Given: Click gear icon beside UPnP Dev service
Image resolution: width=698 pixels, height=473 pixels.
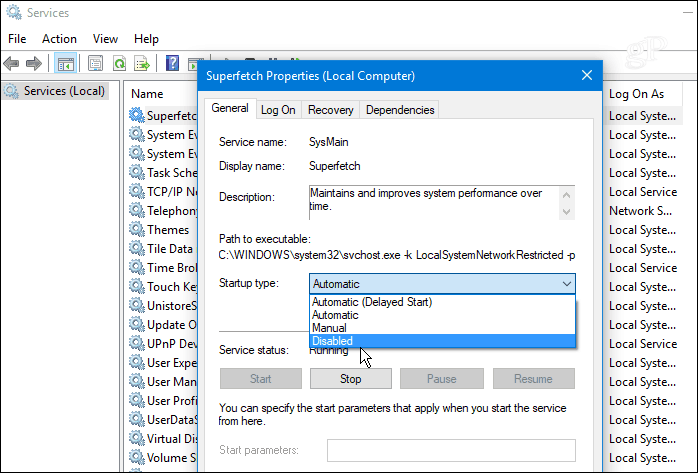Looking at the screenshot, I should [x=137, y=343].
